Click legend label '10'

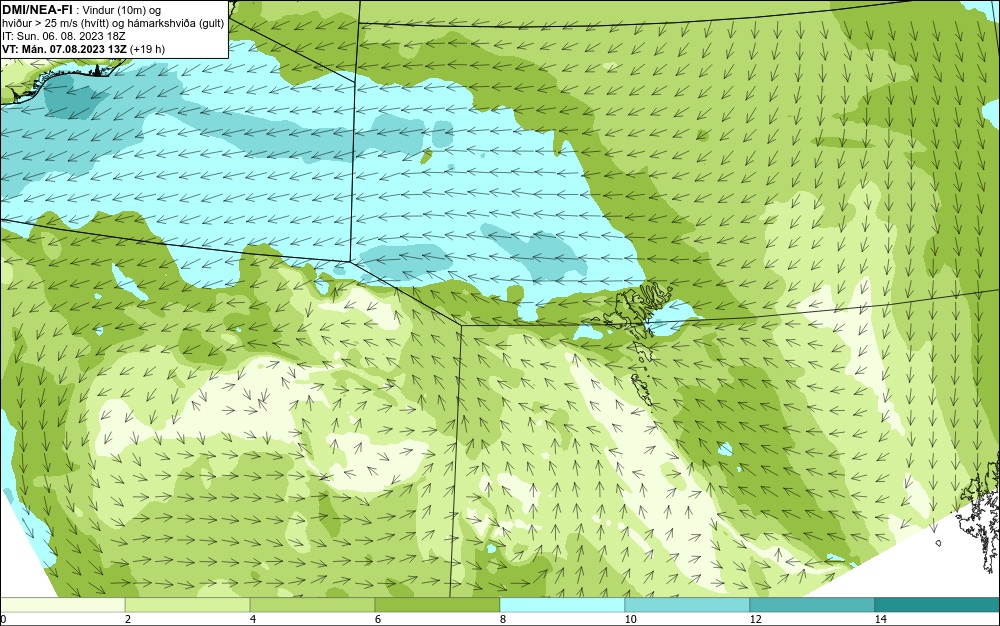(631, 619)
